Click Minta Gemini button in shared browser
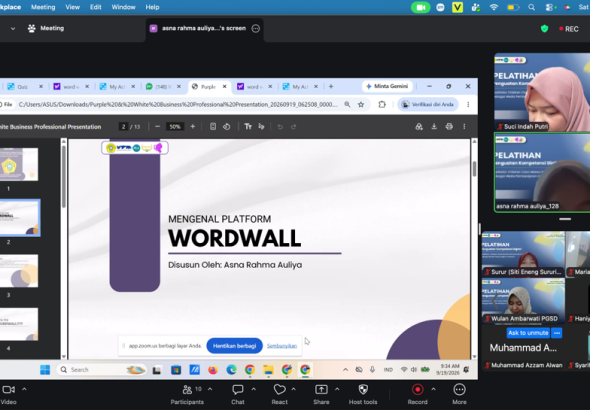Viewport: 590px width, 410px height. click(387, 86)
